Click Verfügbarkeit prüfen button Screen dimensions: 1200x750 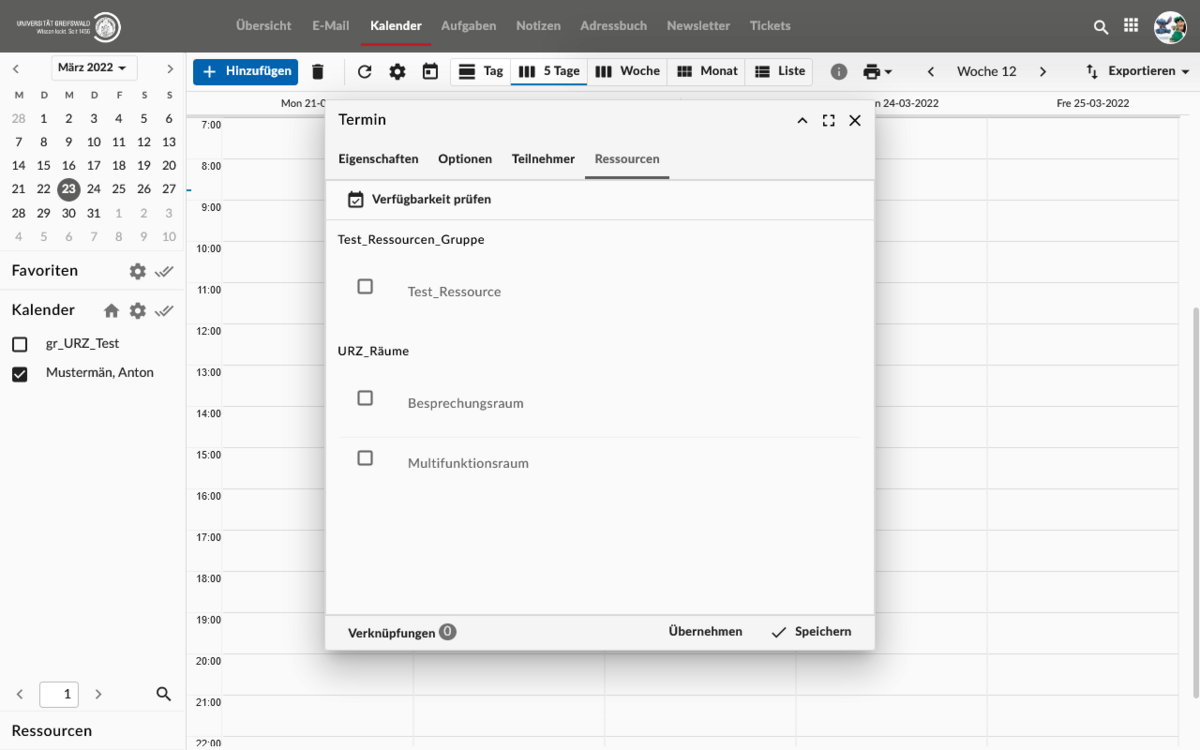click(x=420, y=199)
